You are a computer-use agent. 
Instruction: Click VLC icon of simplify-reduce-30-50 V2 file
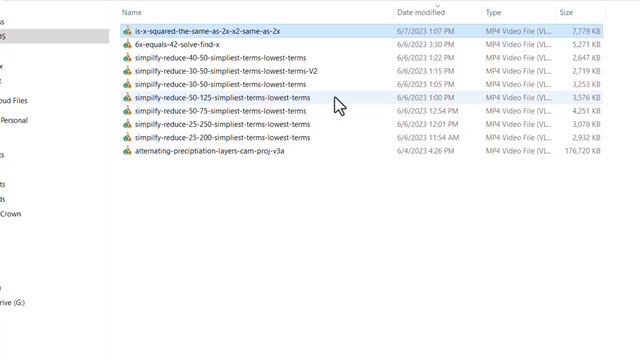pos(127,71)
